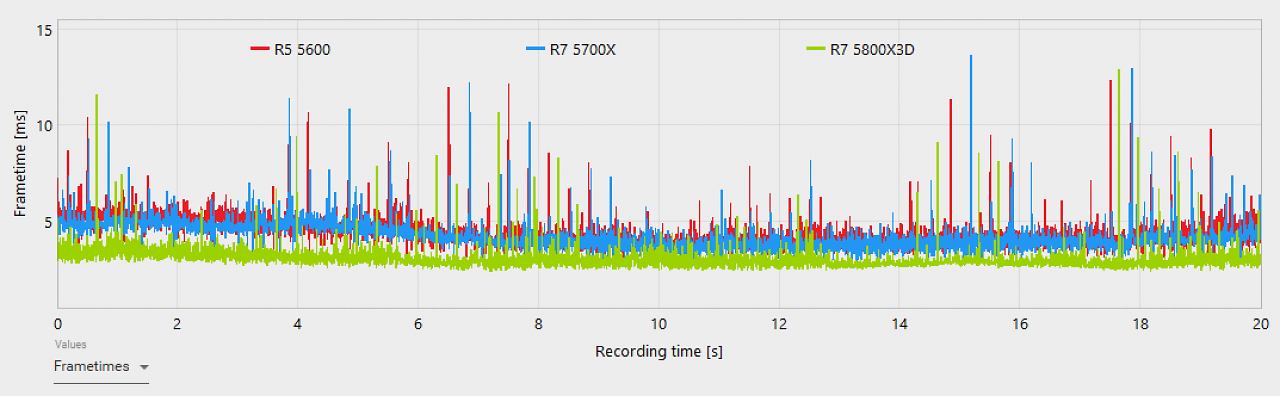Click the Frametime [ms] axis title
Viewport: 1280px width, 396px height.
click(20, 164)
